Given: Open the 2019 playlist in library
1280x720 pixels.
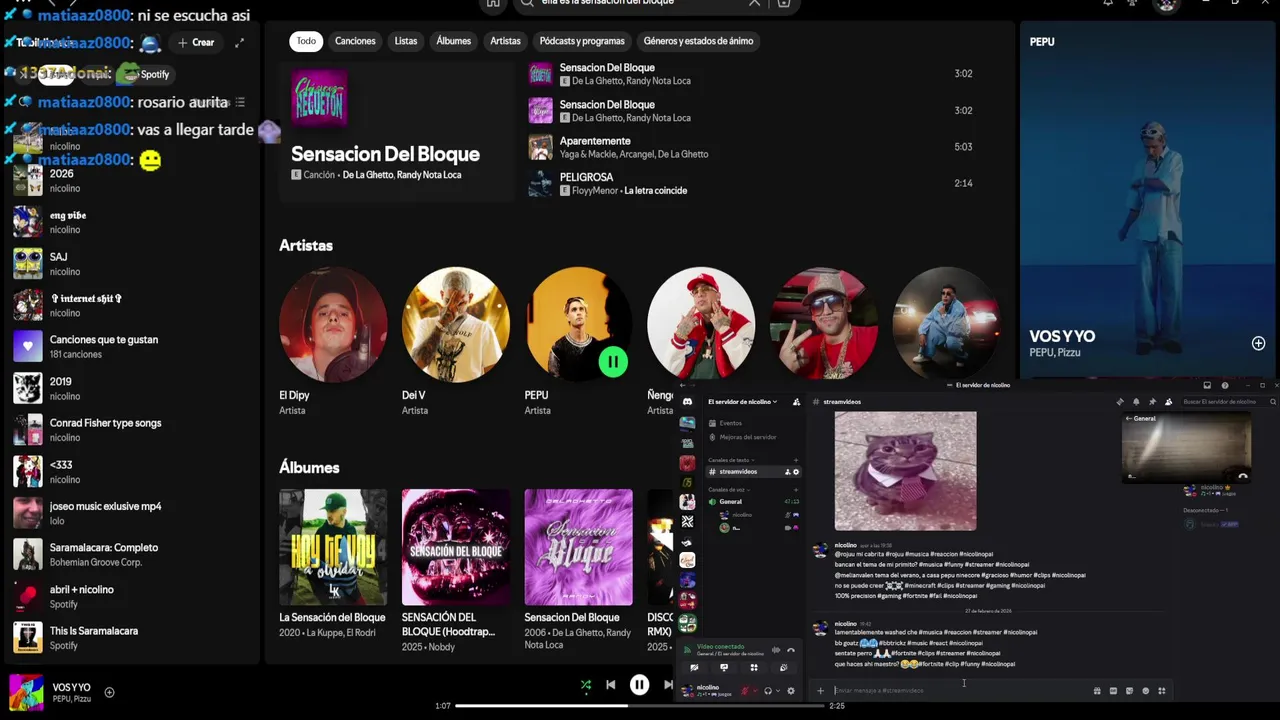Looking at the screenshot, I should click(x=130, y=388).
